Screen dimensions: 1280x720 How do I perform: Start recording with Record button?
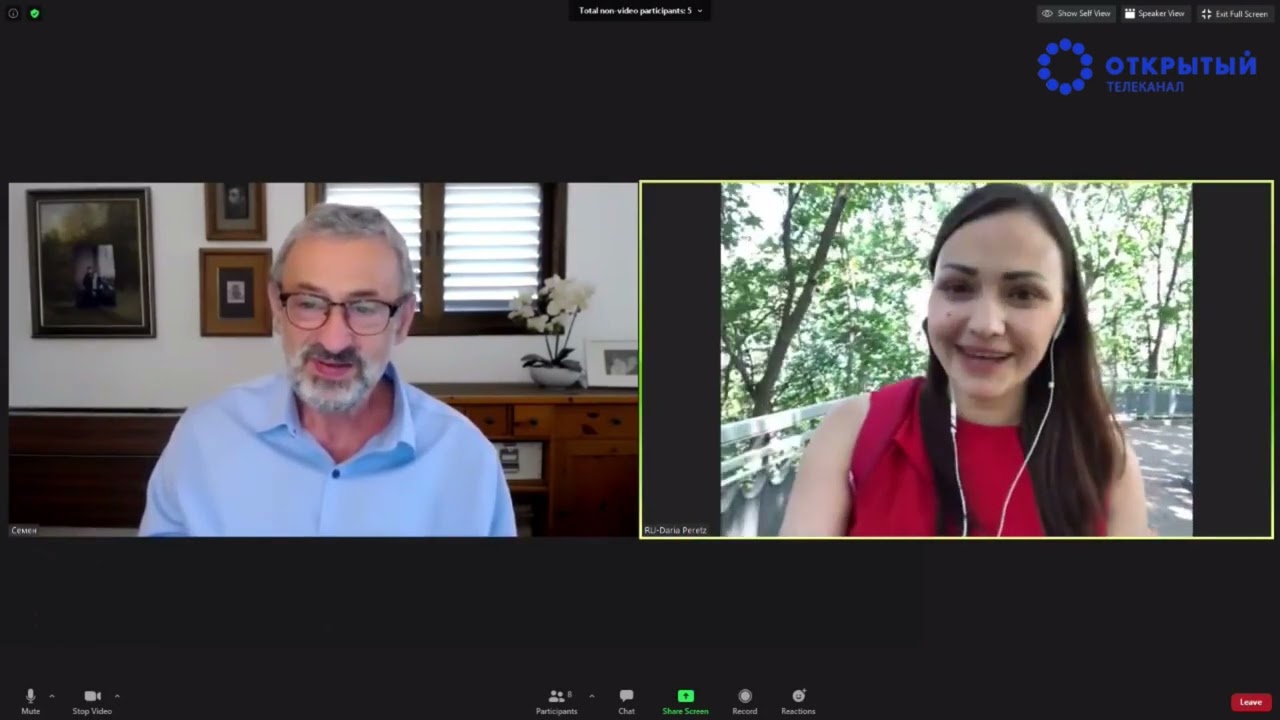pos(745,701)
